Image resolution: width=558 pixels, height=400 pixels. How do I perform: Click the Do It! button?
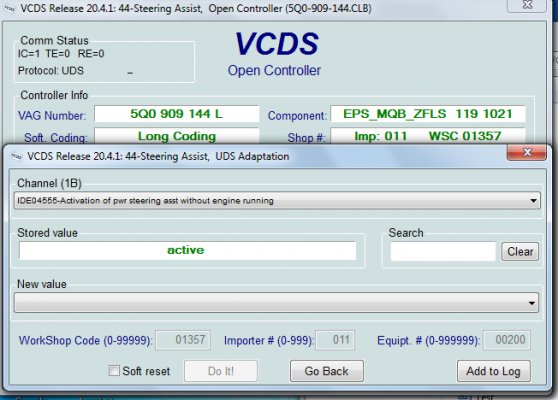point(221,371)
